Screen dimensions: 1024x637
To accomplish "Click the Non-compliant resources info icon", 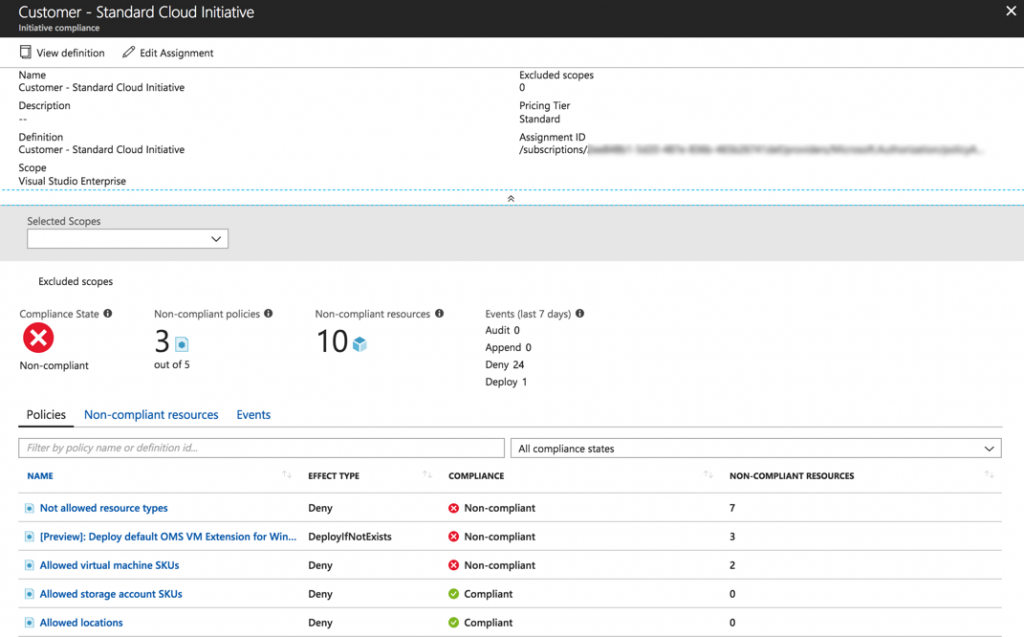I will coord(440,314).
